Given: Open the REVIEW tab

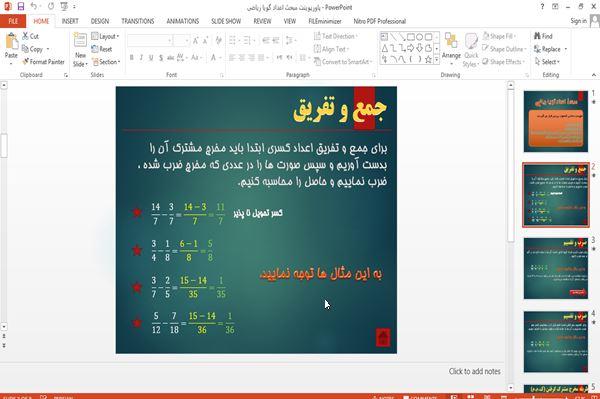Looking at the screenshot, I should [262, 21].
